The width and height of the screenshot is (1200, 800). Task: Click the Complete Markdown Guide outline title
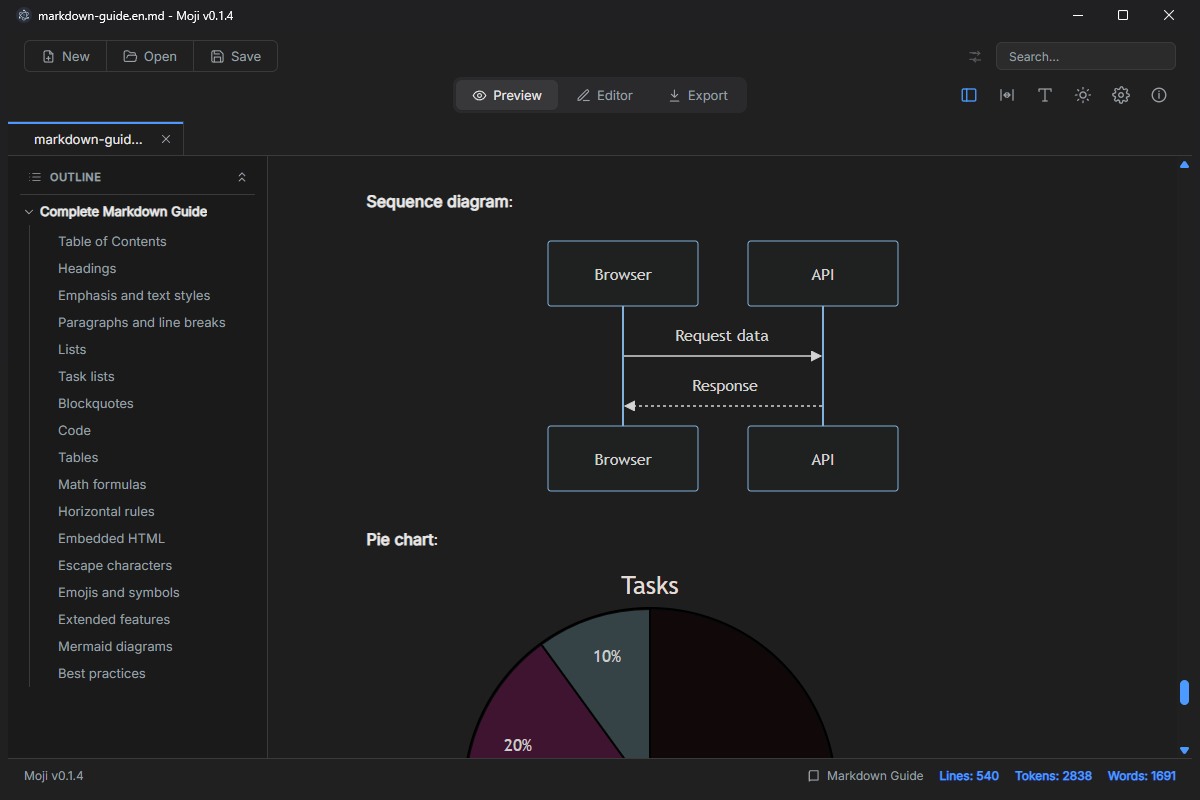124,212
